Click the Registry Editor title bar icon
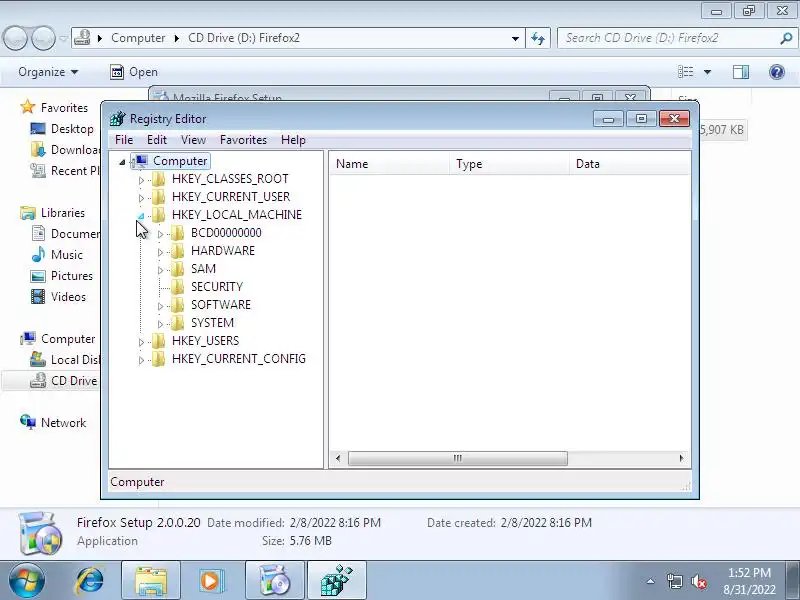The image size is (800, 600). (x=118, y=118)
